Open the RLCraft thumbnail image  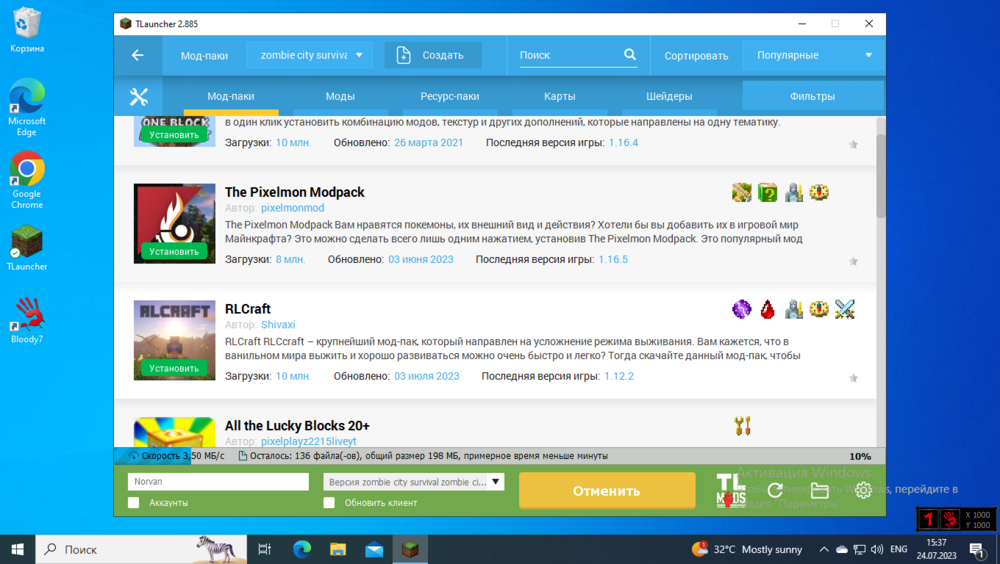click(x=174, y=340)
